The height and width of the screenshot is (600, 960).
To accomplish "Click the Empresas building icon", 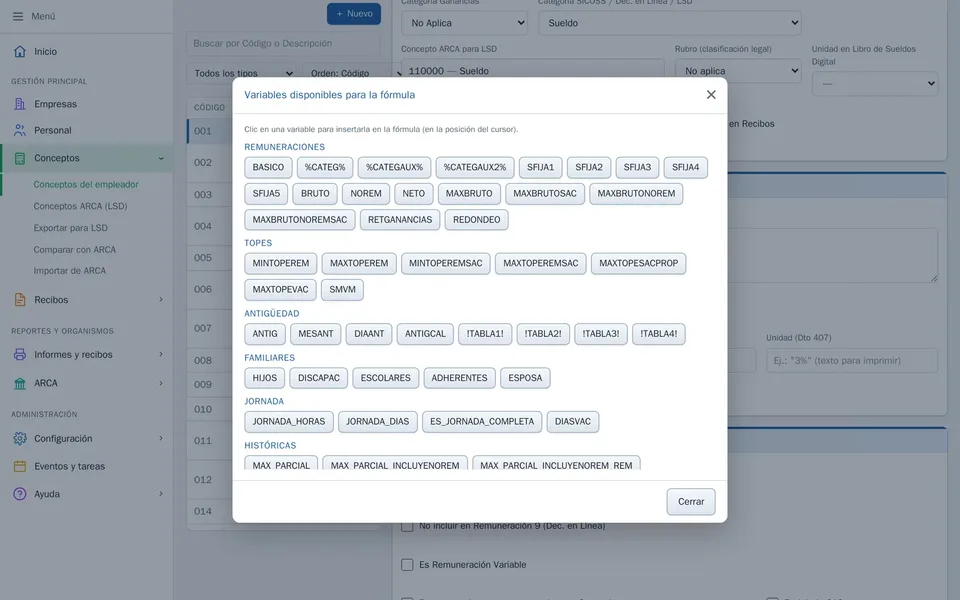I will (20, 104).
